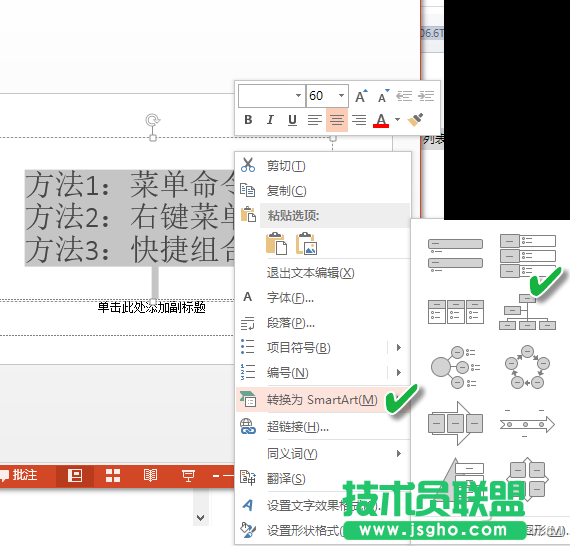Toggle italic formatting in mini toolbar
Screen dimensions: 570x546
(x=270, y=120)
